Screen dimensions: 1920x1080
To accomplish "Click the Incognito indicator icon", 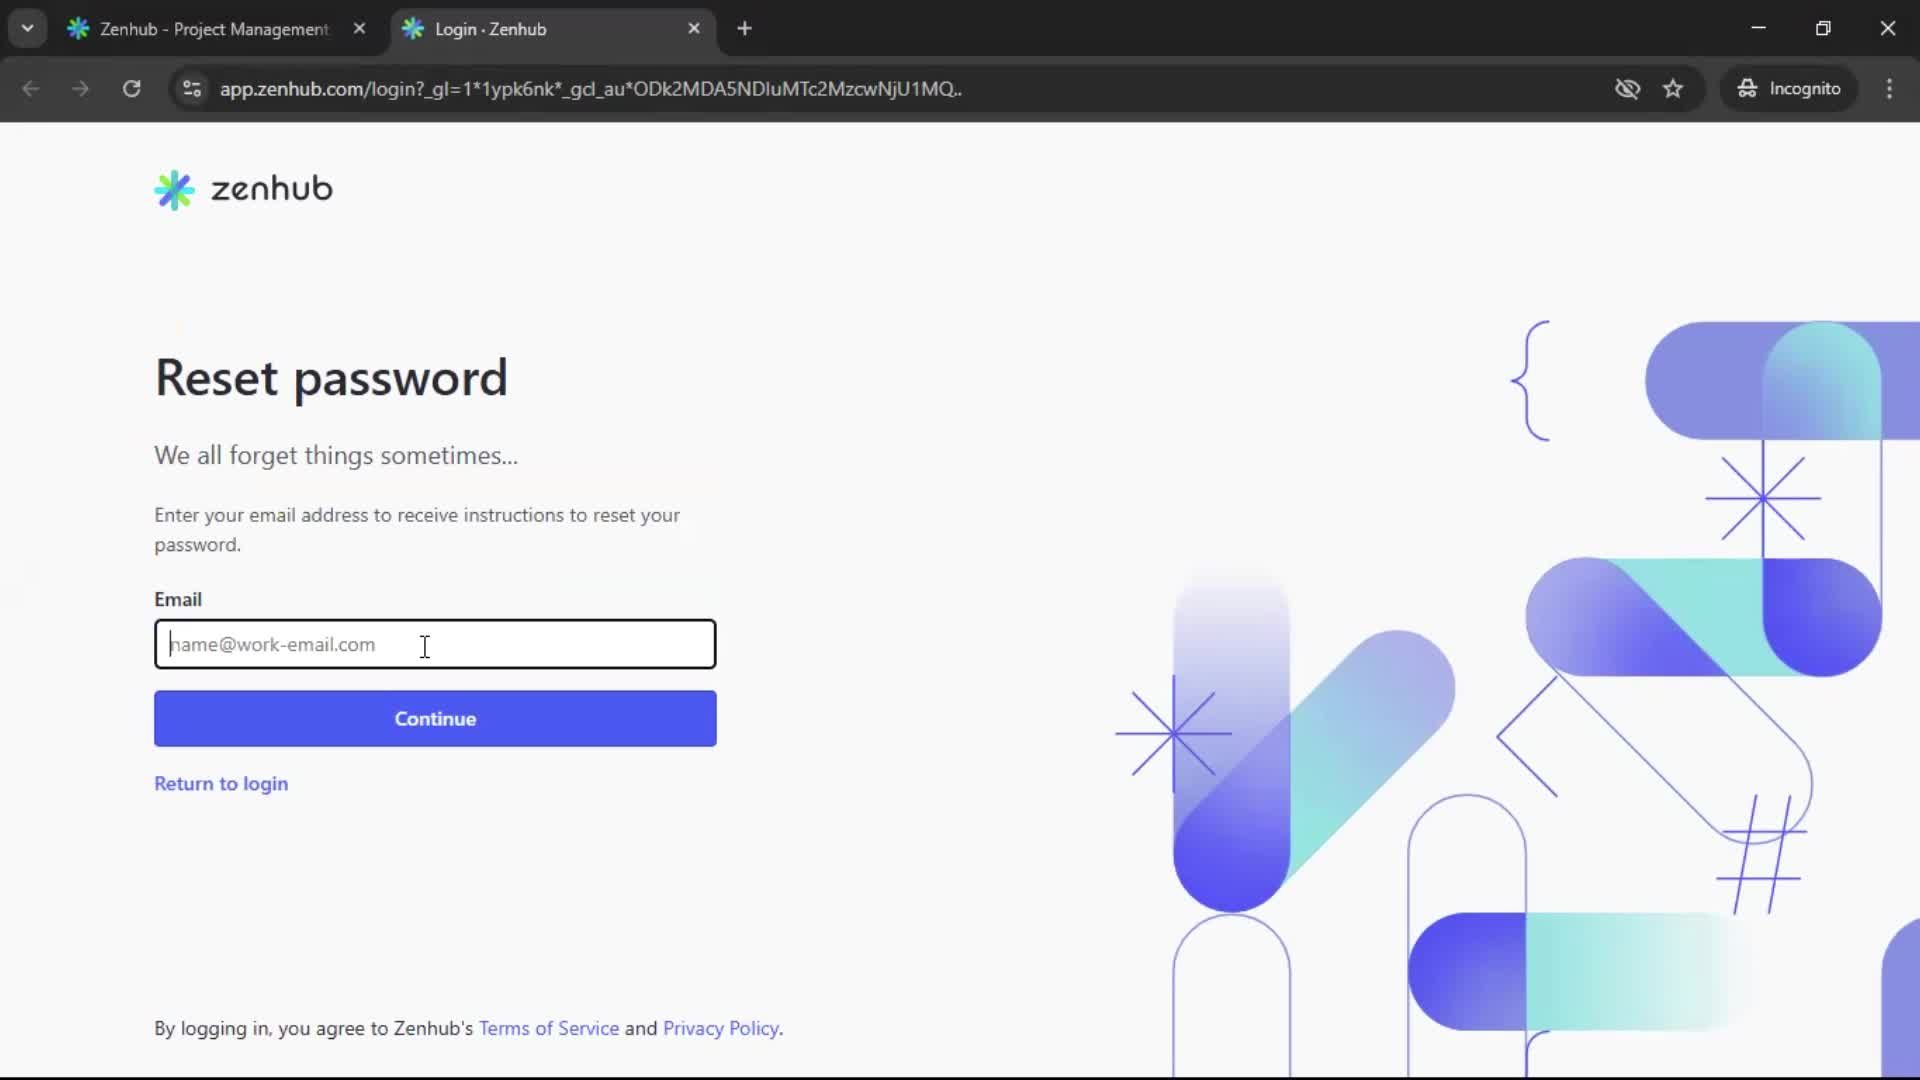I will pyautogui.click(x=1746, y=88).
